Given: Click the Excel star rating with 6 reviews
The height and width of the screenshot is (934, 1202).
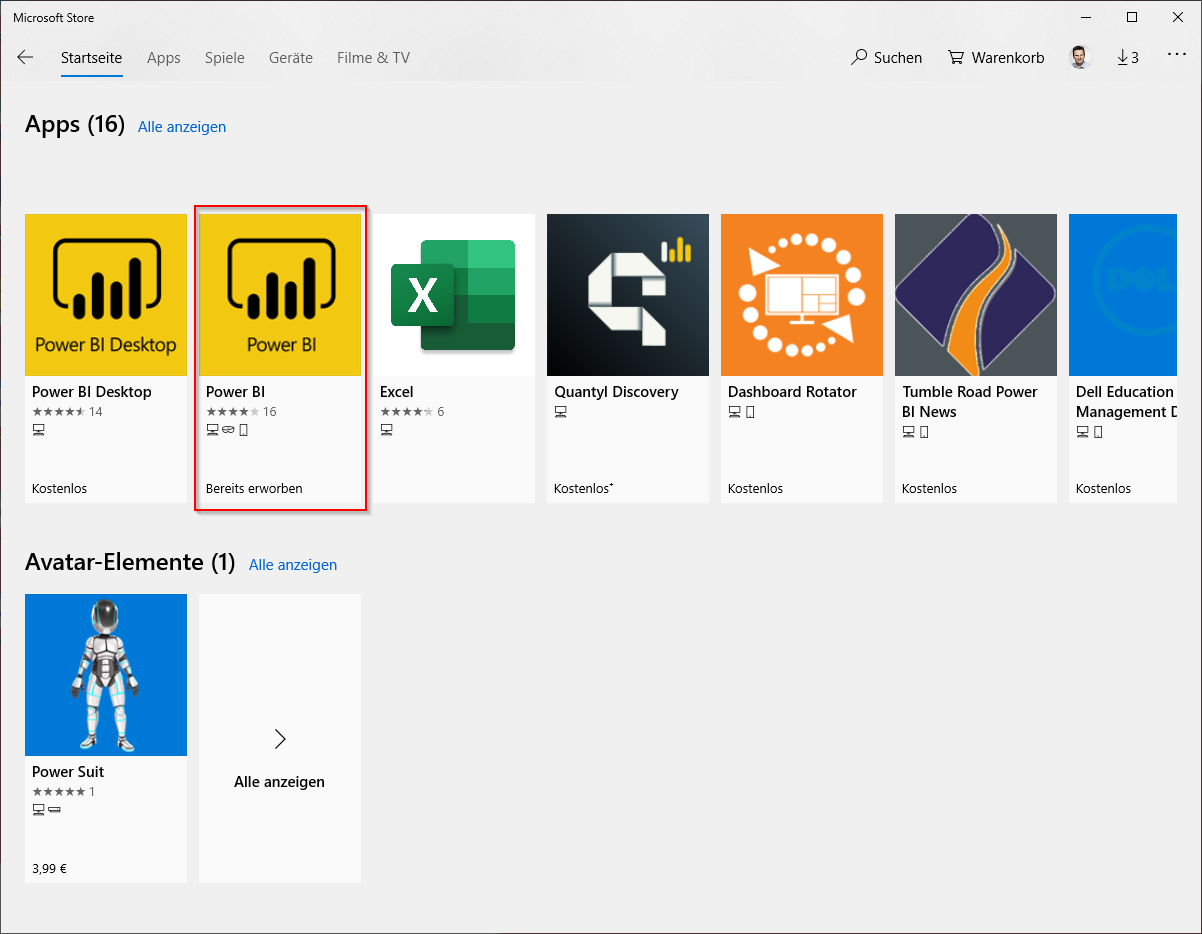Looking at the screenshot, I should pyautogui.click(x=407, y=412).
